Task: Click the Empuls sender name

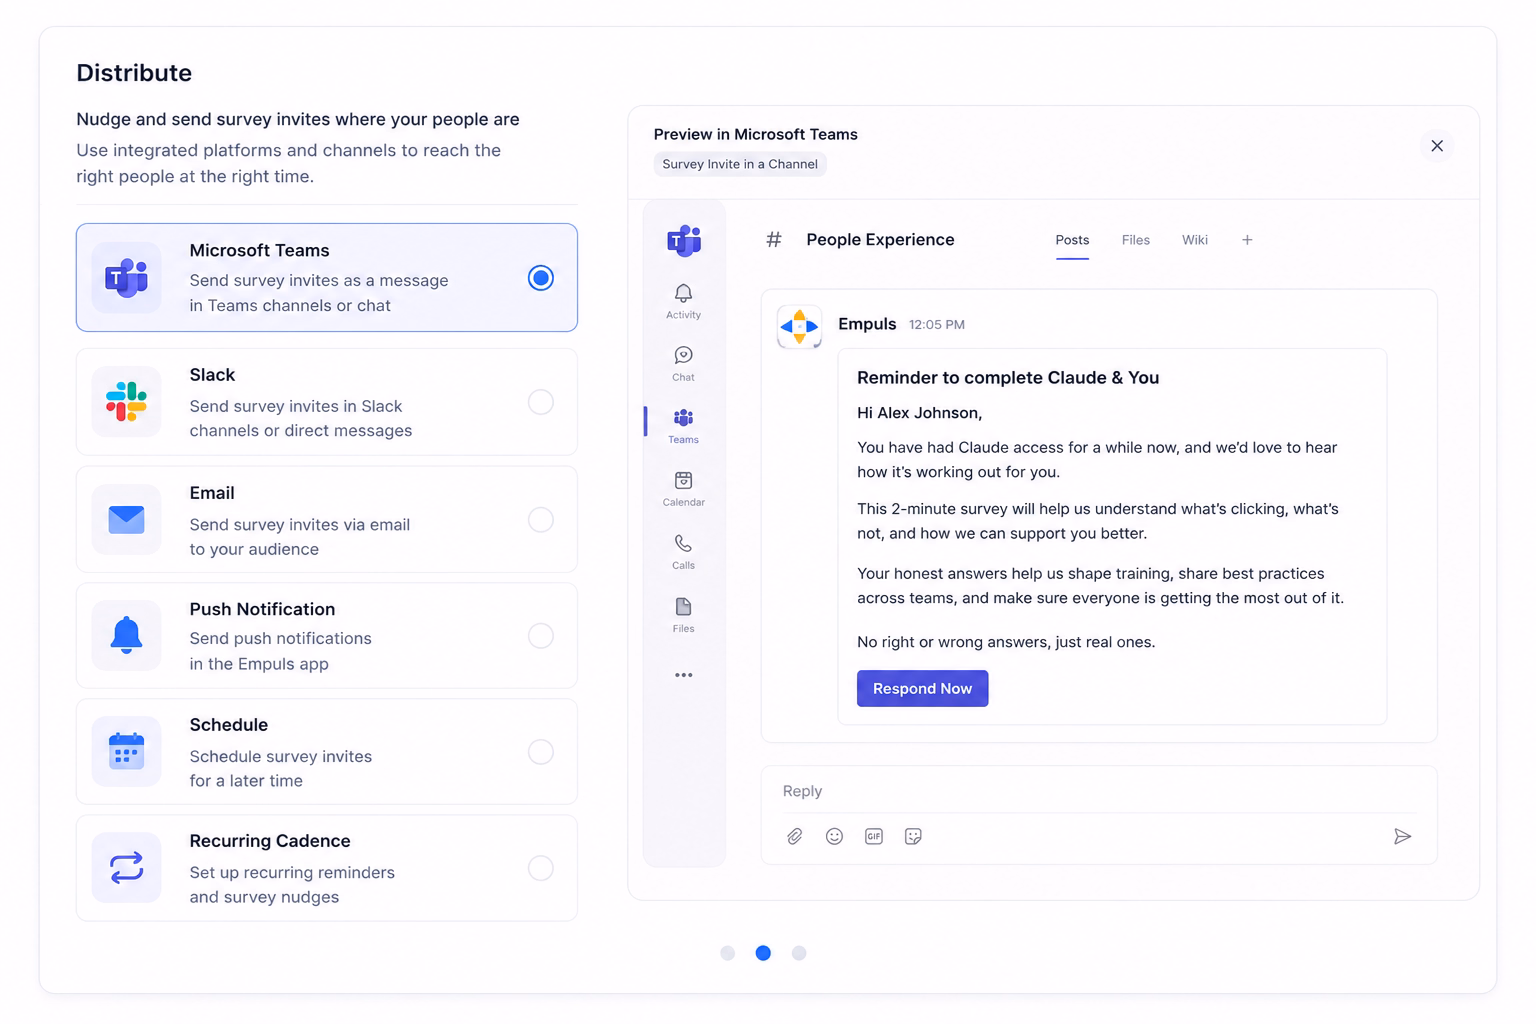Action: pyautogui.click(x=867, y=324)
